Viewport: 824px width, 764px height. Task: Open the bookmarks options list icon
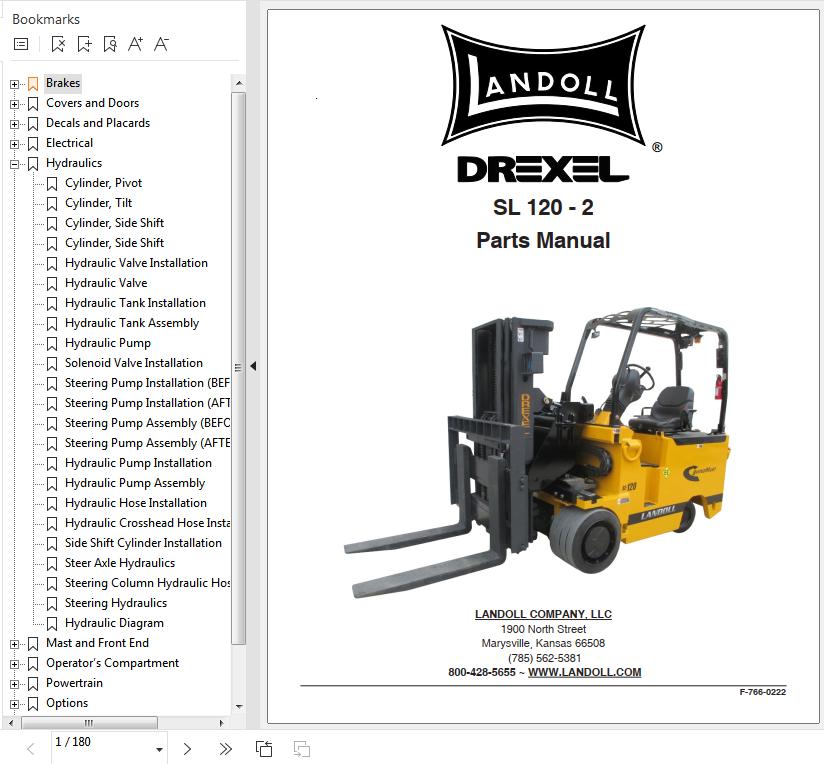point(21,44)
